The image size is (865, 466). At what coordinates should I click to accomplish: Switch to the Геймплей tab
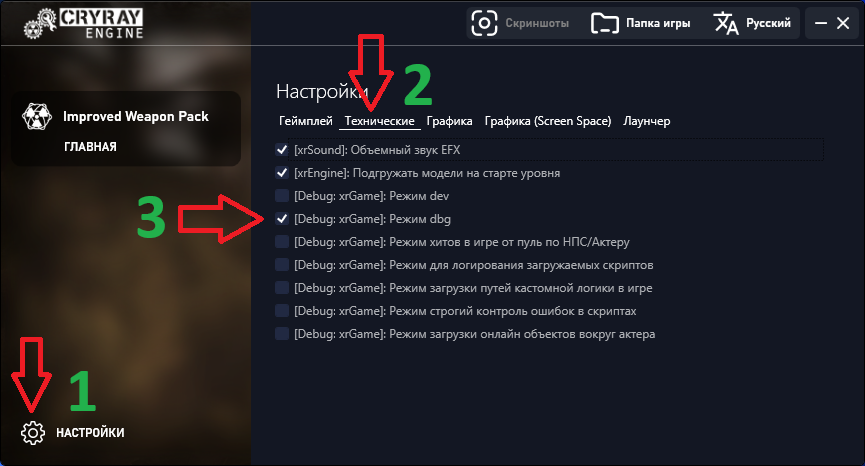pos(306,121)
